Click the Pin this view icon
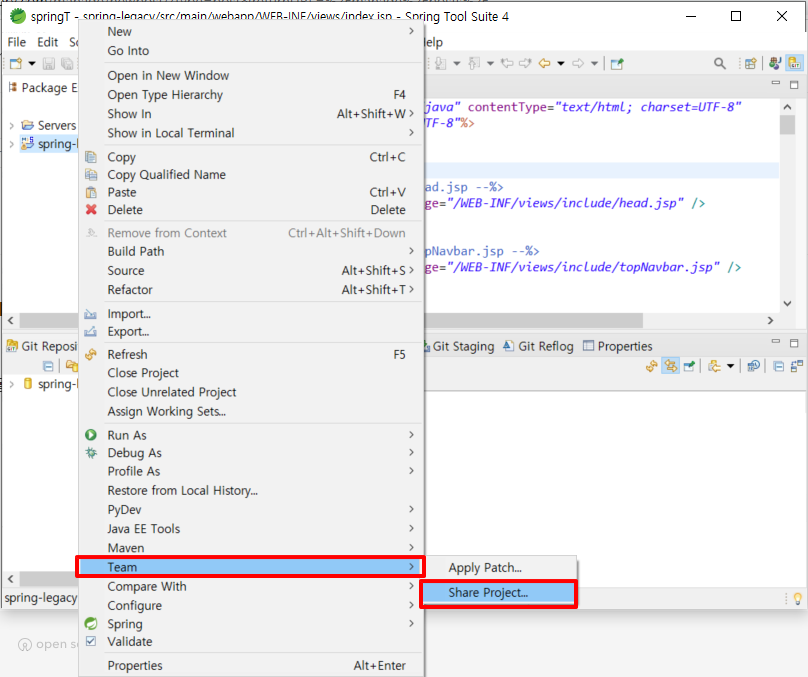 pyautogui.click(x=689, y=366)
